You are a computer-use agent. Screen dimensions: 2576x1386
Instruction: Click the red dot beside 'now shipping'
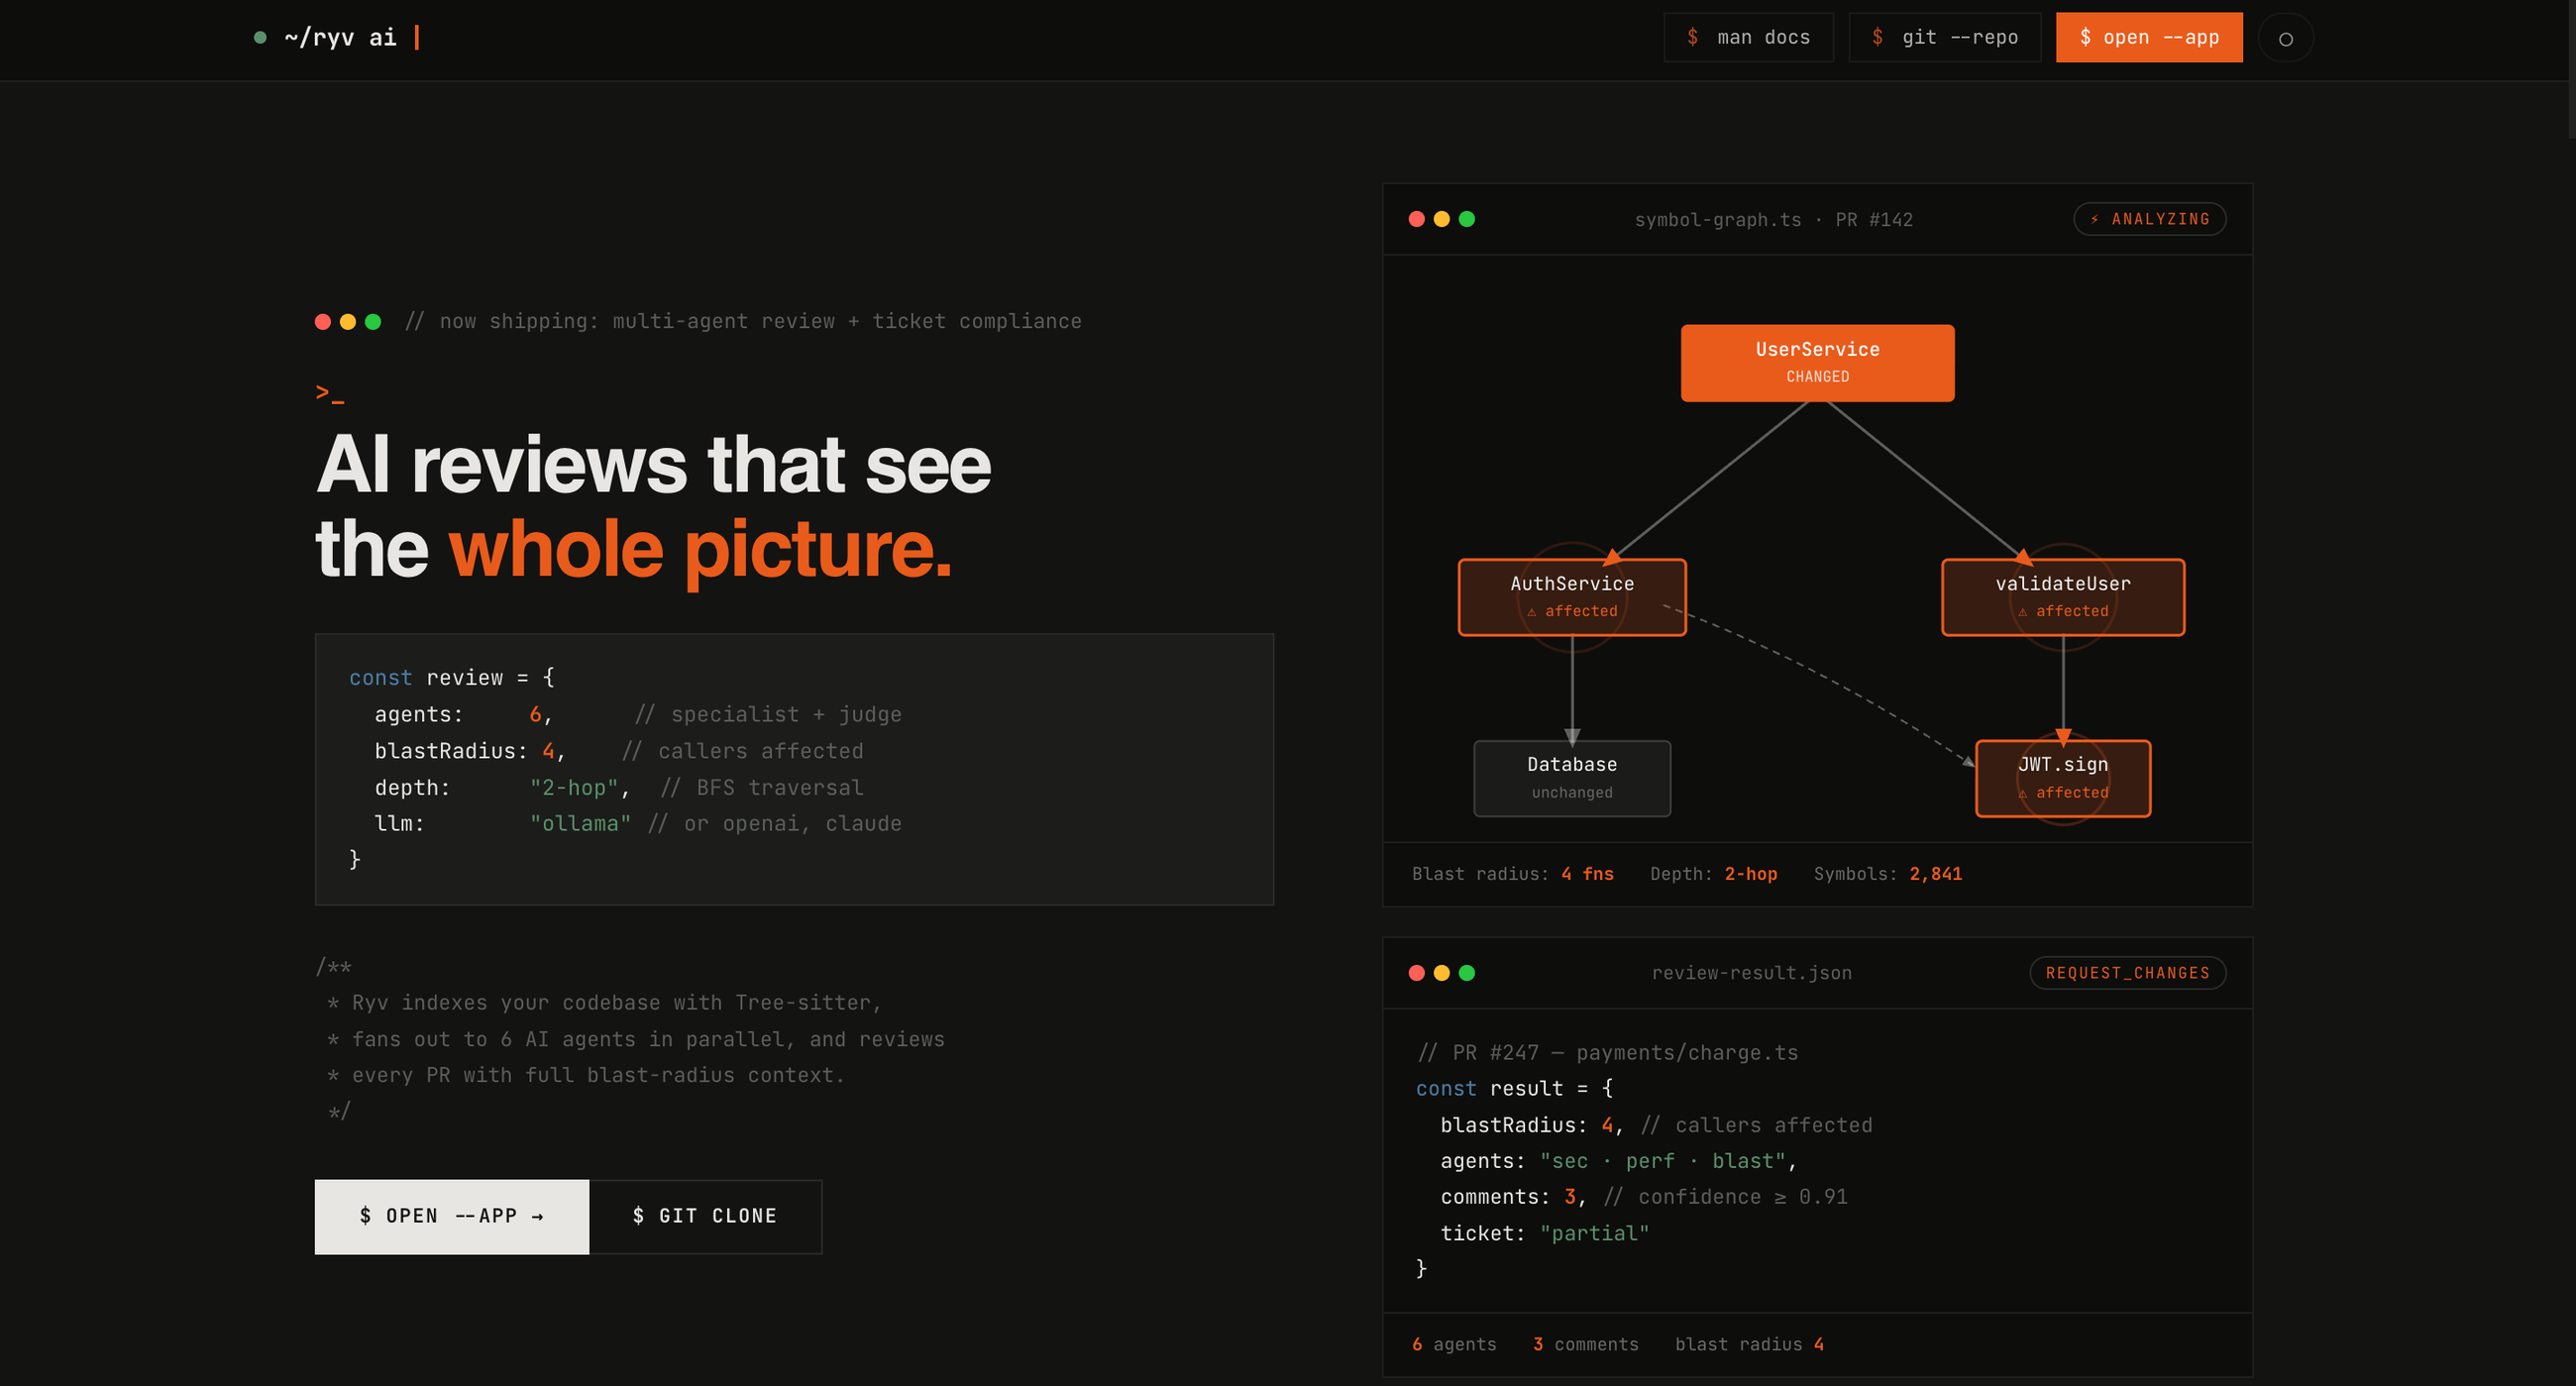tap(323, 321)
